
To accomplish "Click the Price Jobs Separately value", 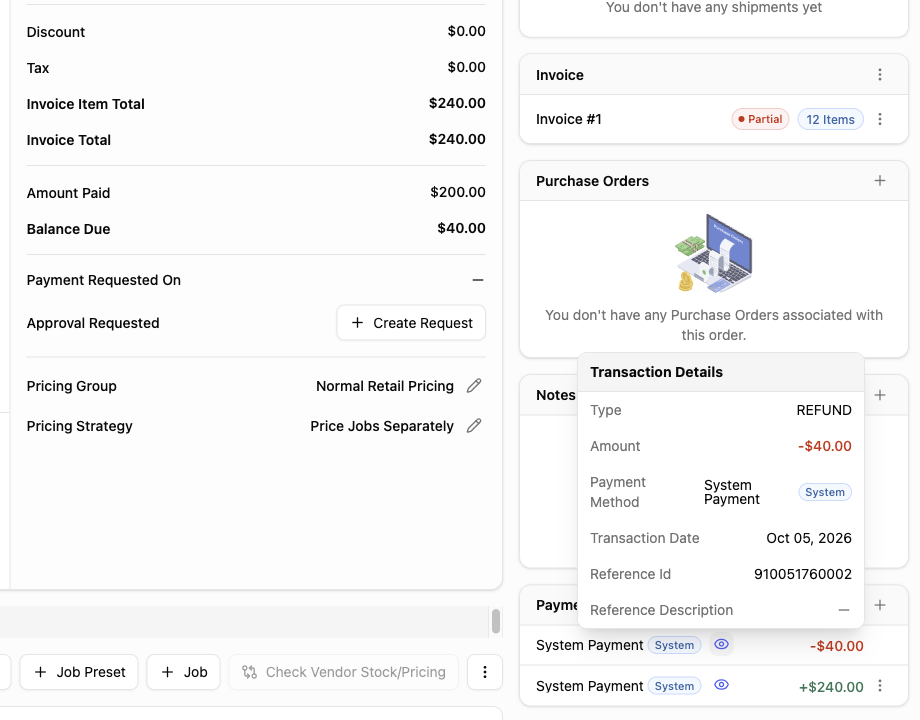I will pyautogui.click(x=382, y=426).
